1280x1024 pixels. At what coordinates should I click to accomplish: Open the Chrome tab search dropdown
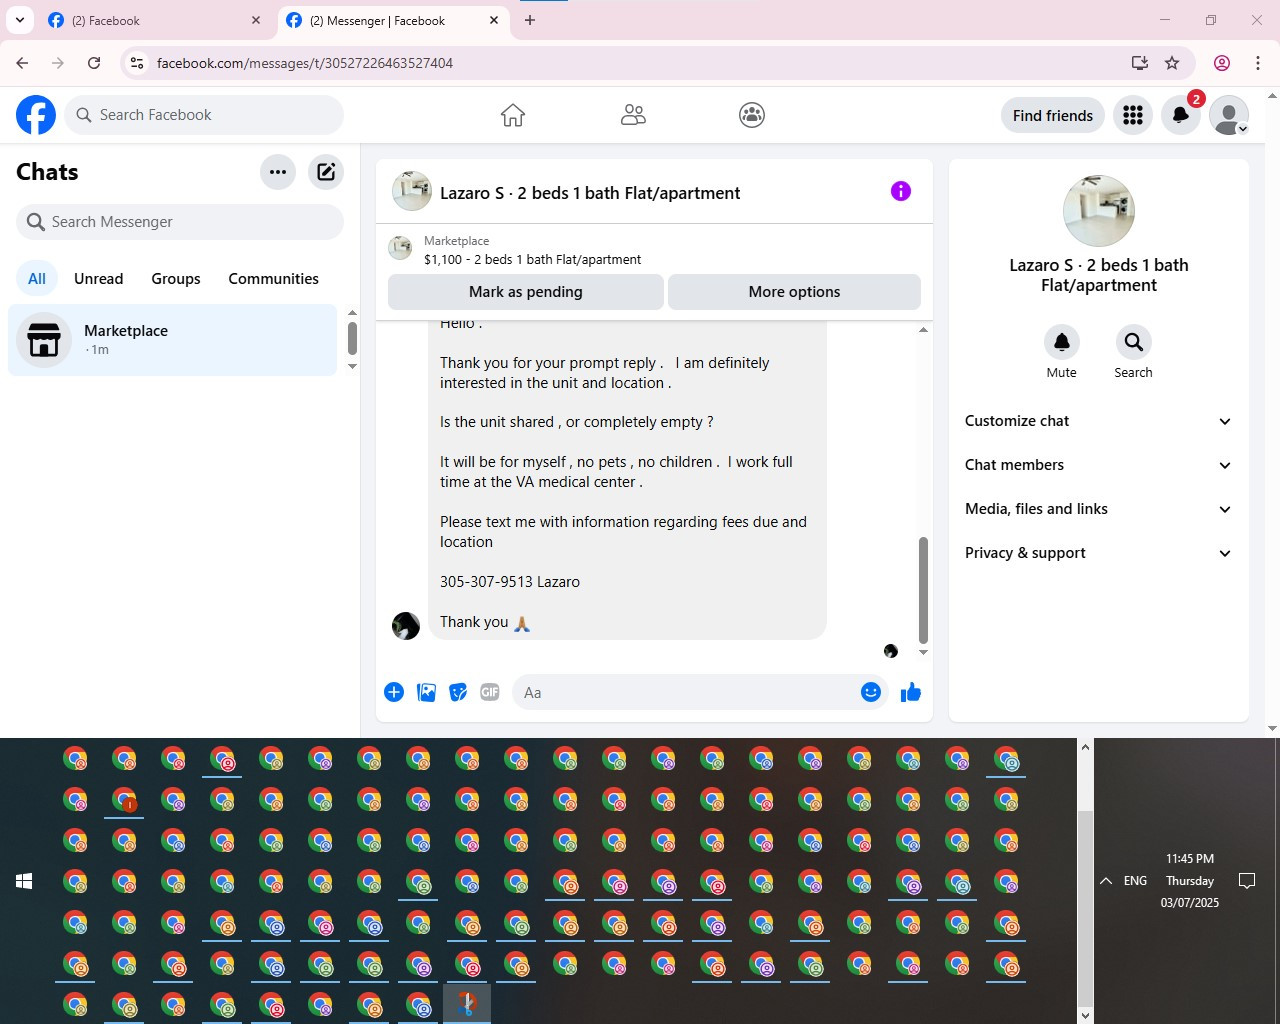[20, 20]
